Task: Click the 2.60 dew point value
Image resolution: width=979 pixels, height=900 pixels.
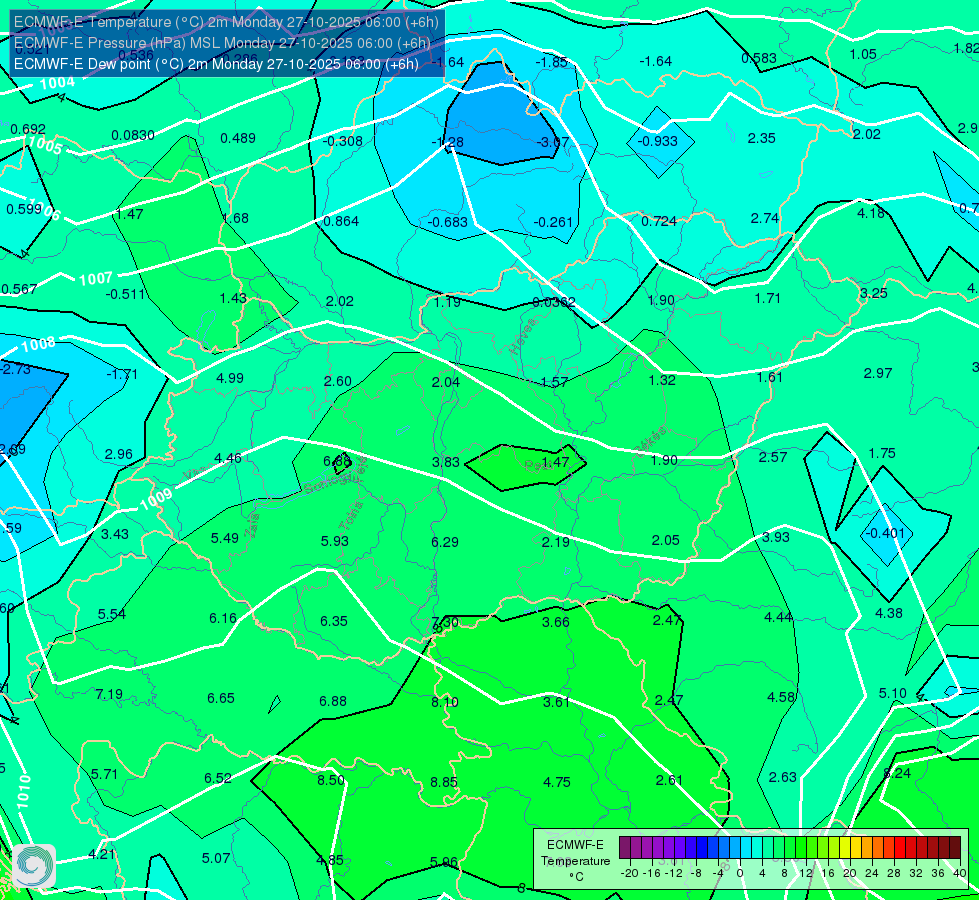Action: tap(338, 381)
